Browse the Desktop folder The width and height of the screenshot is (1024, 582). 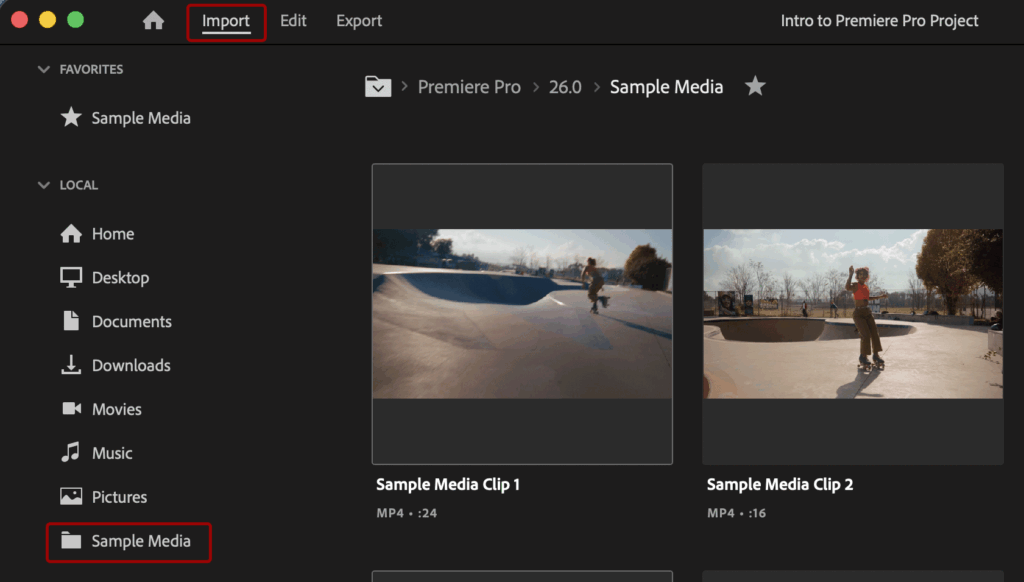120,278
